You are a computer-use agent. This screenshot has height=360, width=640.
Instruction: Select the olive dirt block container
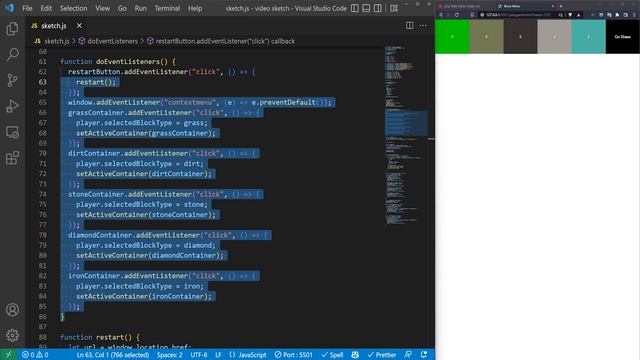487,37
